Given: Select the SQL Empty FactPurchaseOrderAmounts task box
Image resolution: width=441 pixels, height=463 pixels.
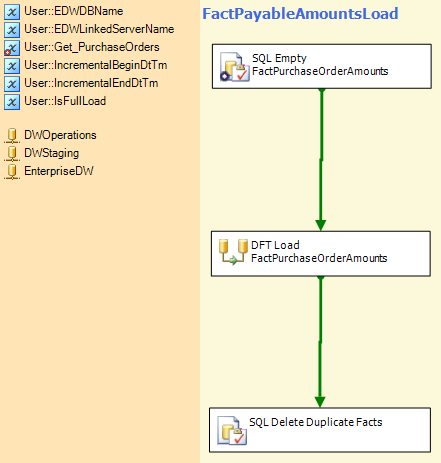Looking at the screenshot, I should (322, 66).
